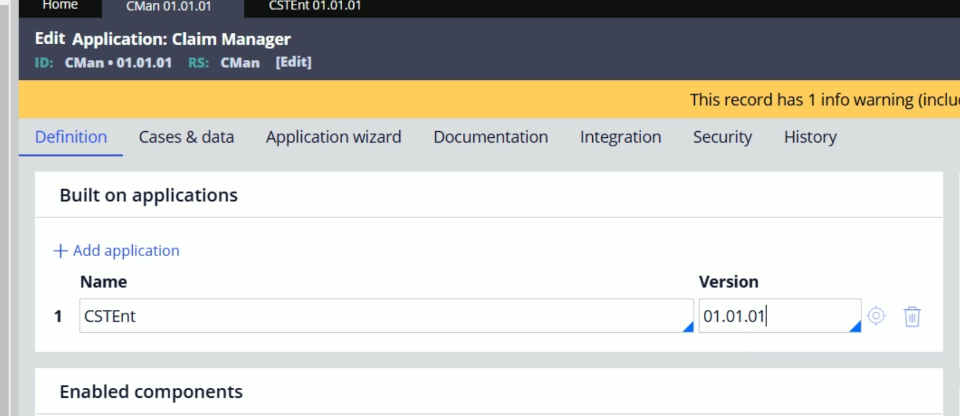Show the History tab
The image size is (960, 416).
coord(810,137)
